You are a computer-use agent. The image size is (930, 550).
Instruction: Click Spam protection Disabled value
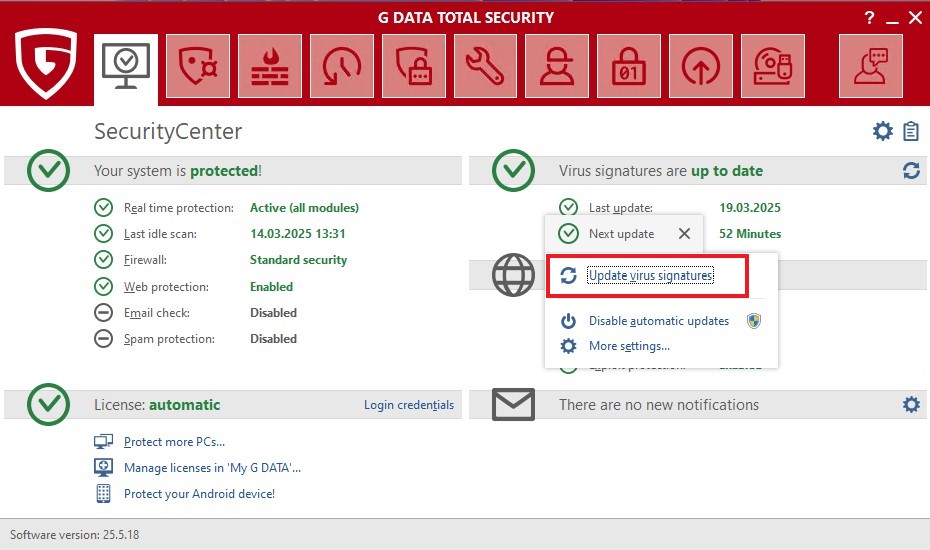tap(273, 339)
